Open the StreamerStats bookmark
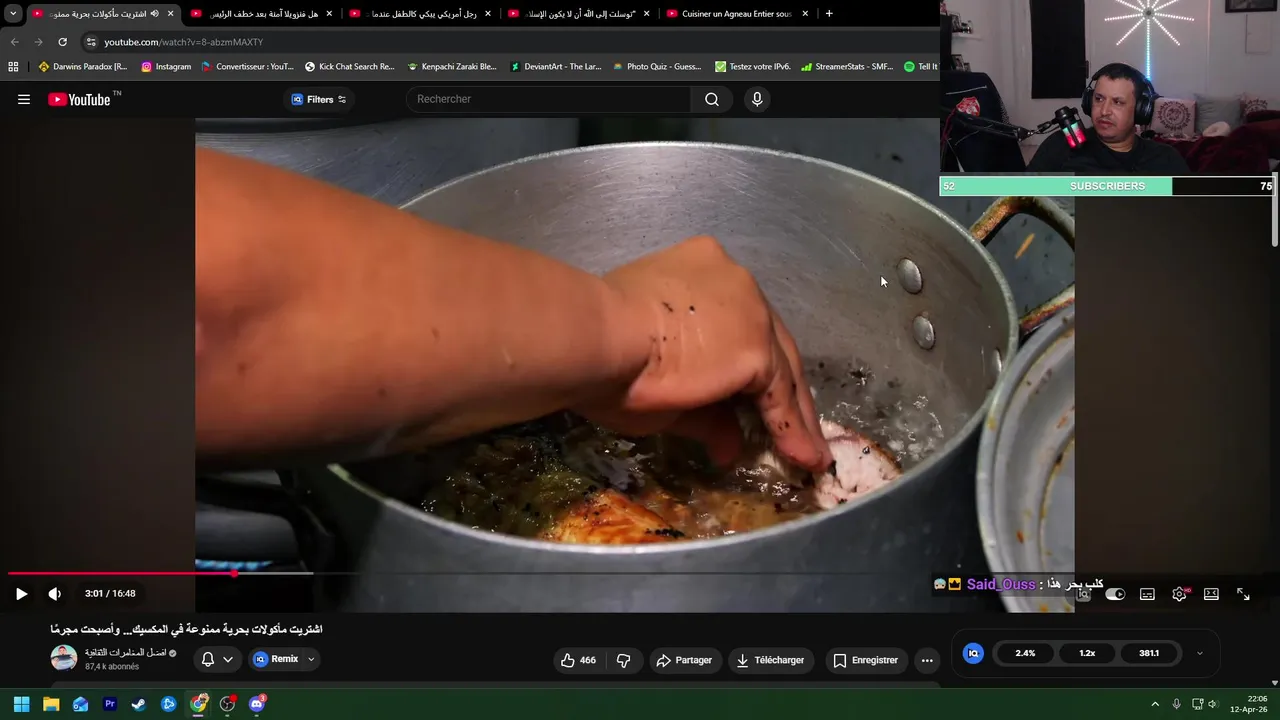This screenshot has width=1280, height=720. (x=847, y=67)
